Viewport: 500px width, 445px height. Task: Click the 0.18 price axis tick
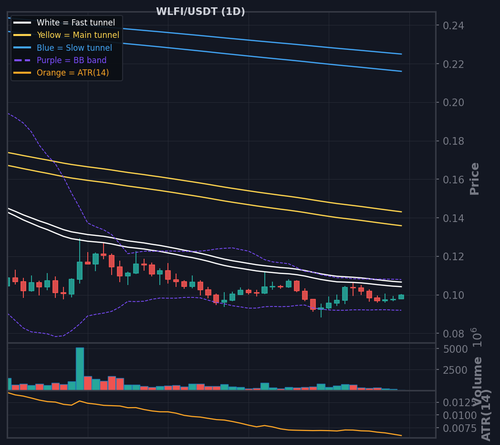[x=453, y=141]
